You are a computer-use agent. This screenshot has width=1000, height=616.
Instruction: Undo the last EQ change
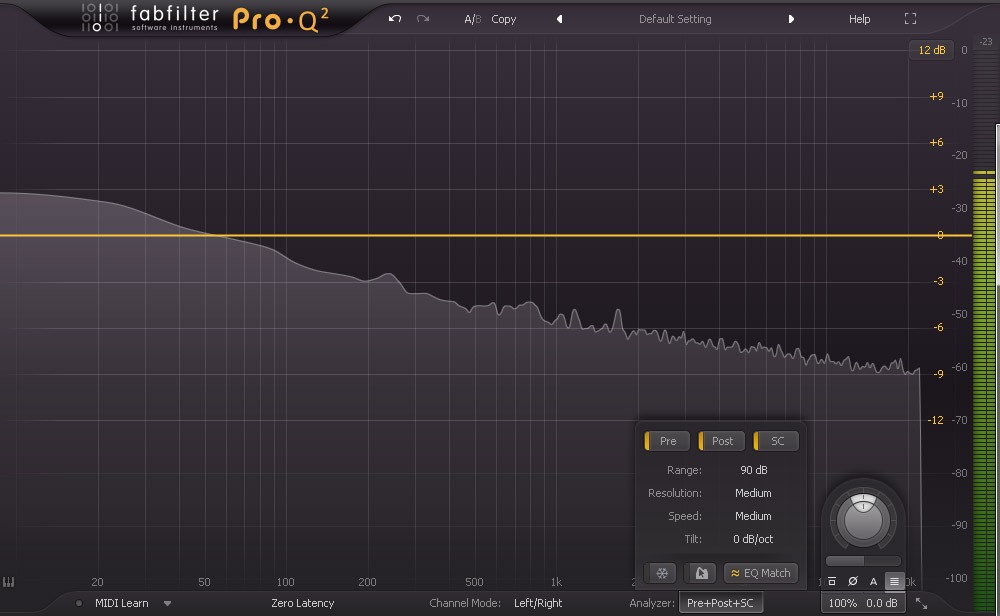(395, 18)
